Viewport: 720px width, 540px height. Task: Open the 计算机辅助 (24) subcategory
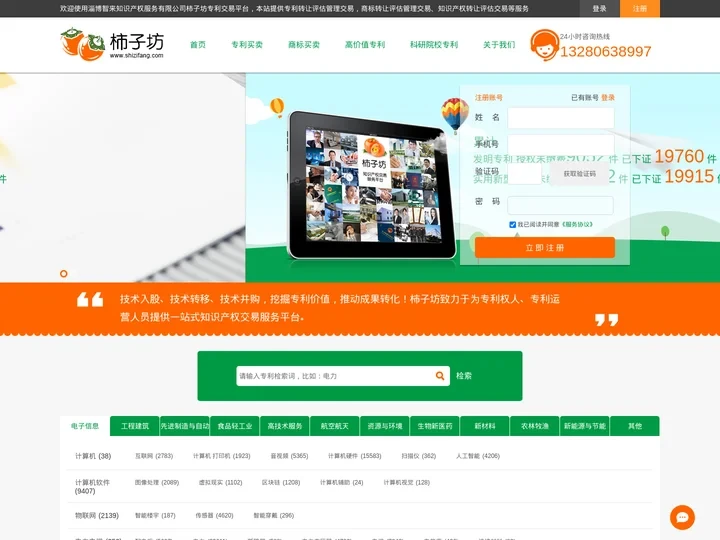342,483
